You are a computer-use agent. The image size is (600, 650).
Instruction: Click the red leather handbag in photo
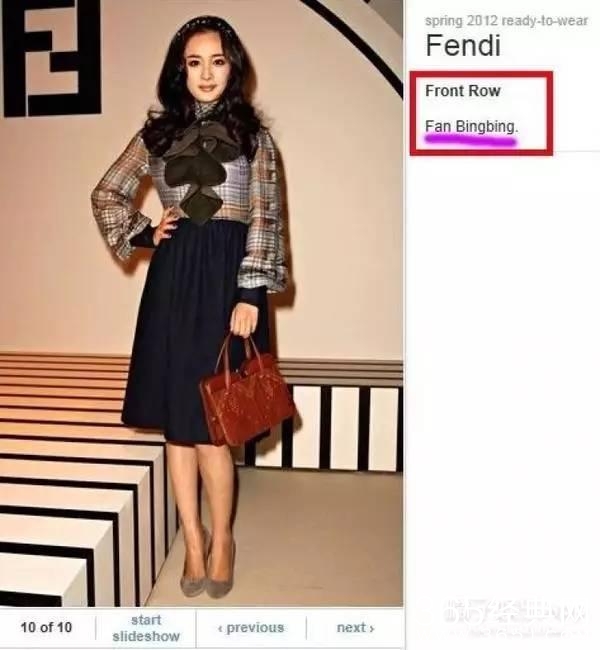pyautogui.click(x=247, y=394)
